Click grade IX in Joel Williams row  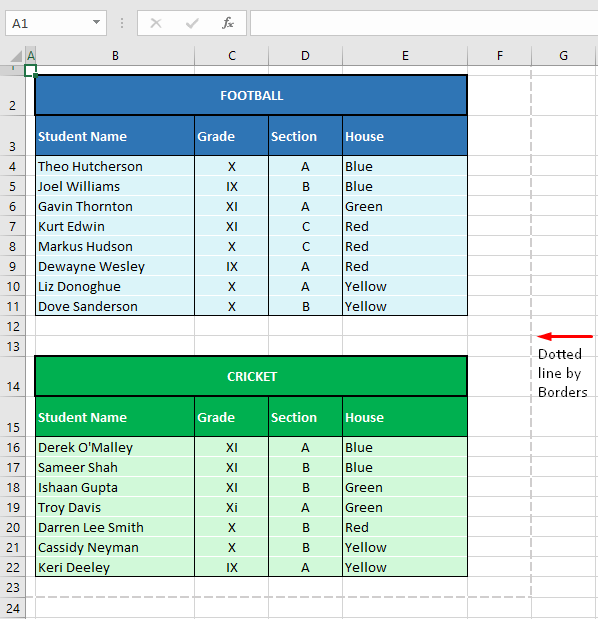click(232, 186)
